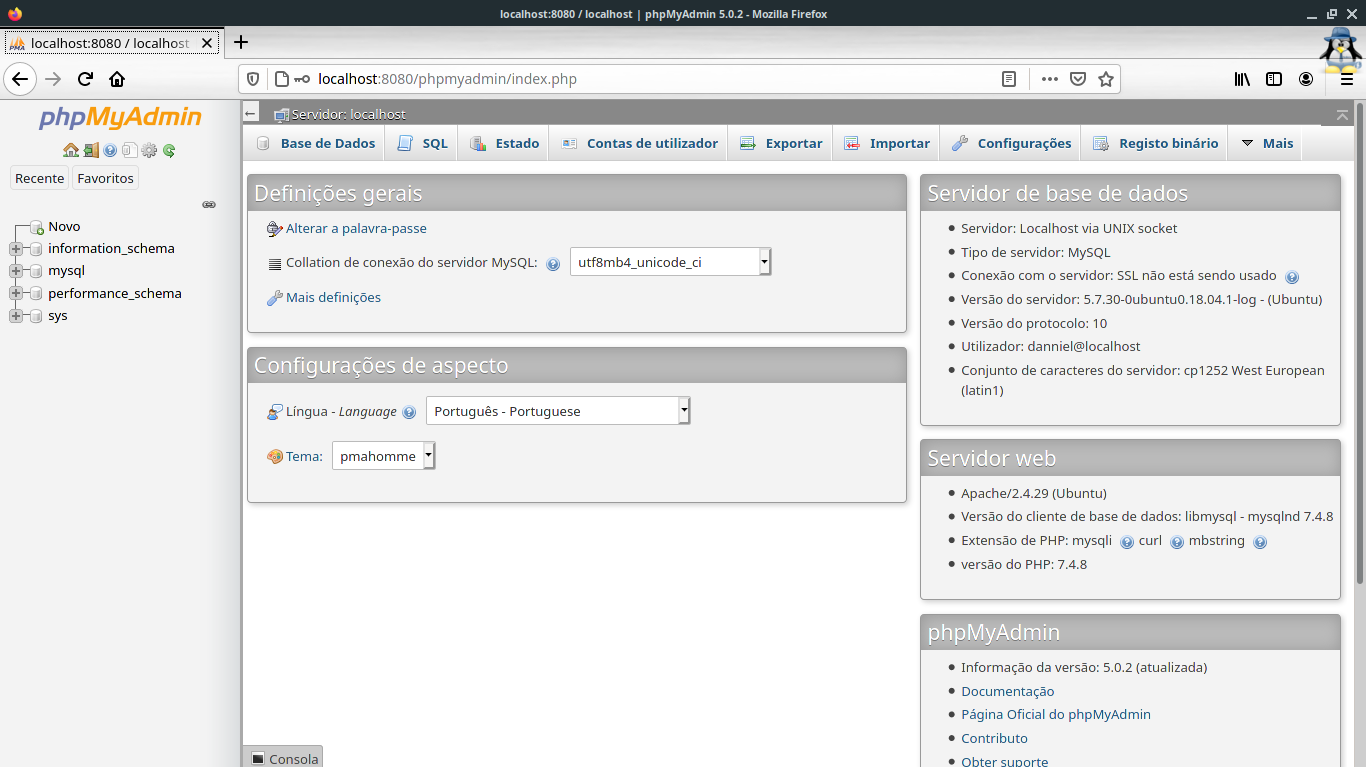Screen dimensions: 1366x767
Task: Open Página Oficial do phpMyAdmin link
Action: point(1056,715)
